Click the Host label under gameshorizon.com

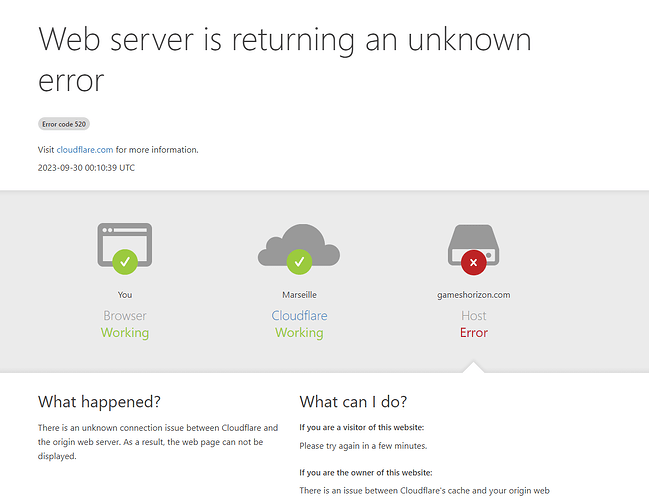click(x=474, y=316)
